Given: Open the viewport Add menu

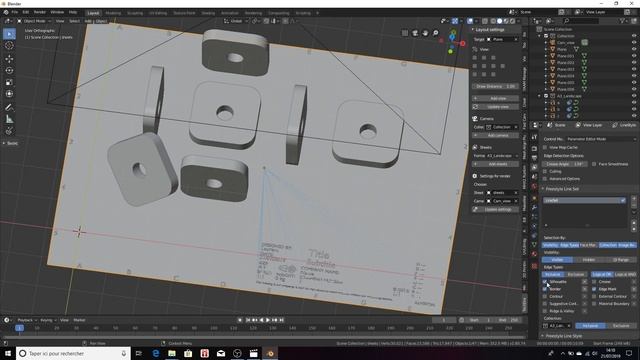Looking at the screenshot, I should click(88, 21).
